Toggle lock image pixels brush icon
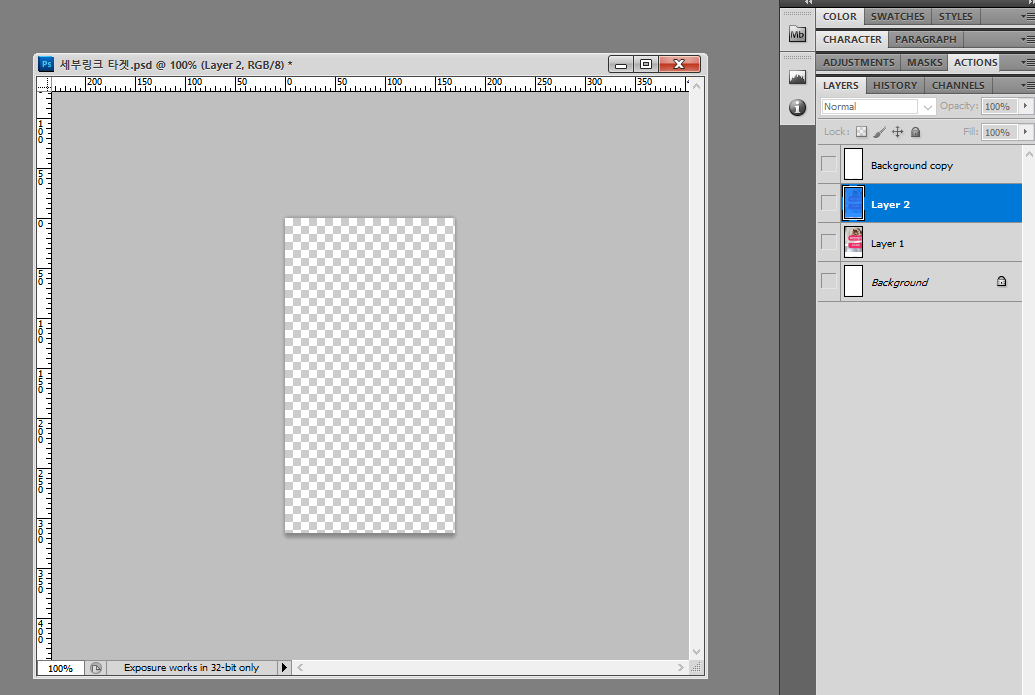Screen dimensions: 1035x695 point(879,132)
